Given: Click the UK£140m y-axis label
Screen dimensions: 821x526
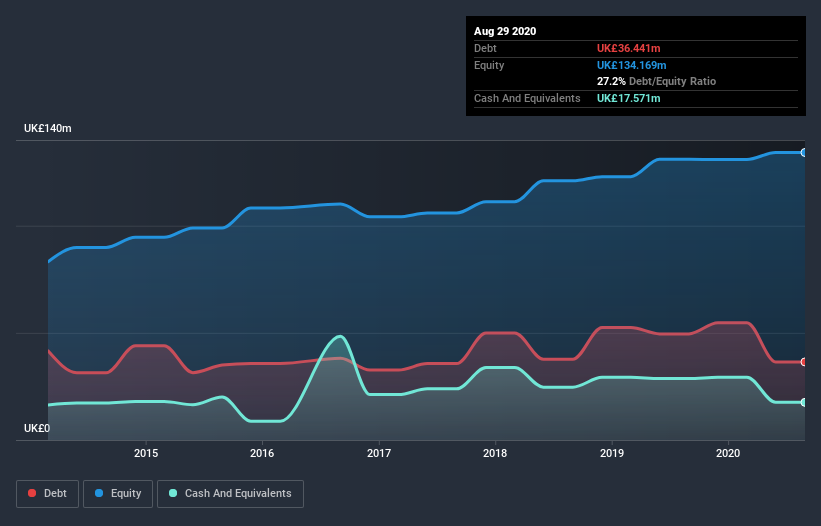Looking at the screenshot, I should click(48, 128).
